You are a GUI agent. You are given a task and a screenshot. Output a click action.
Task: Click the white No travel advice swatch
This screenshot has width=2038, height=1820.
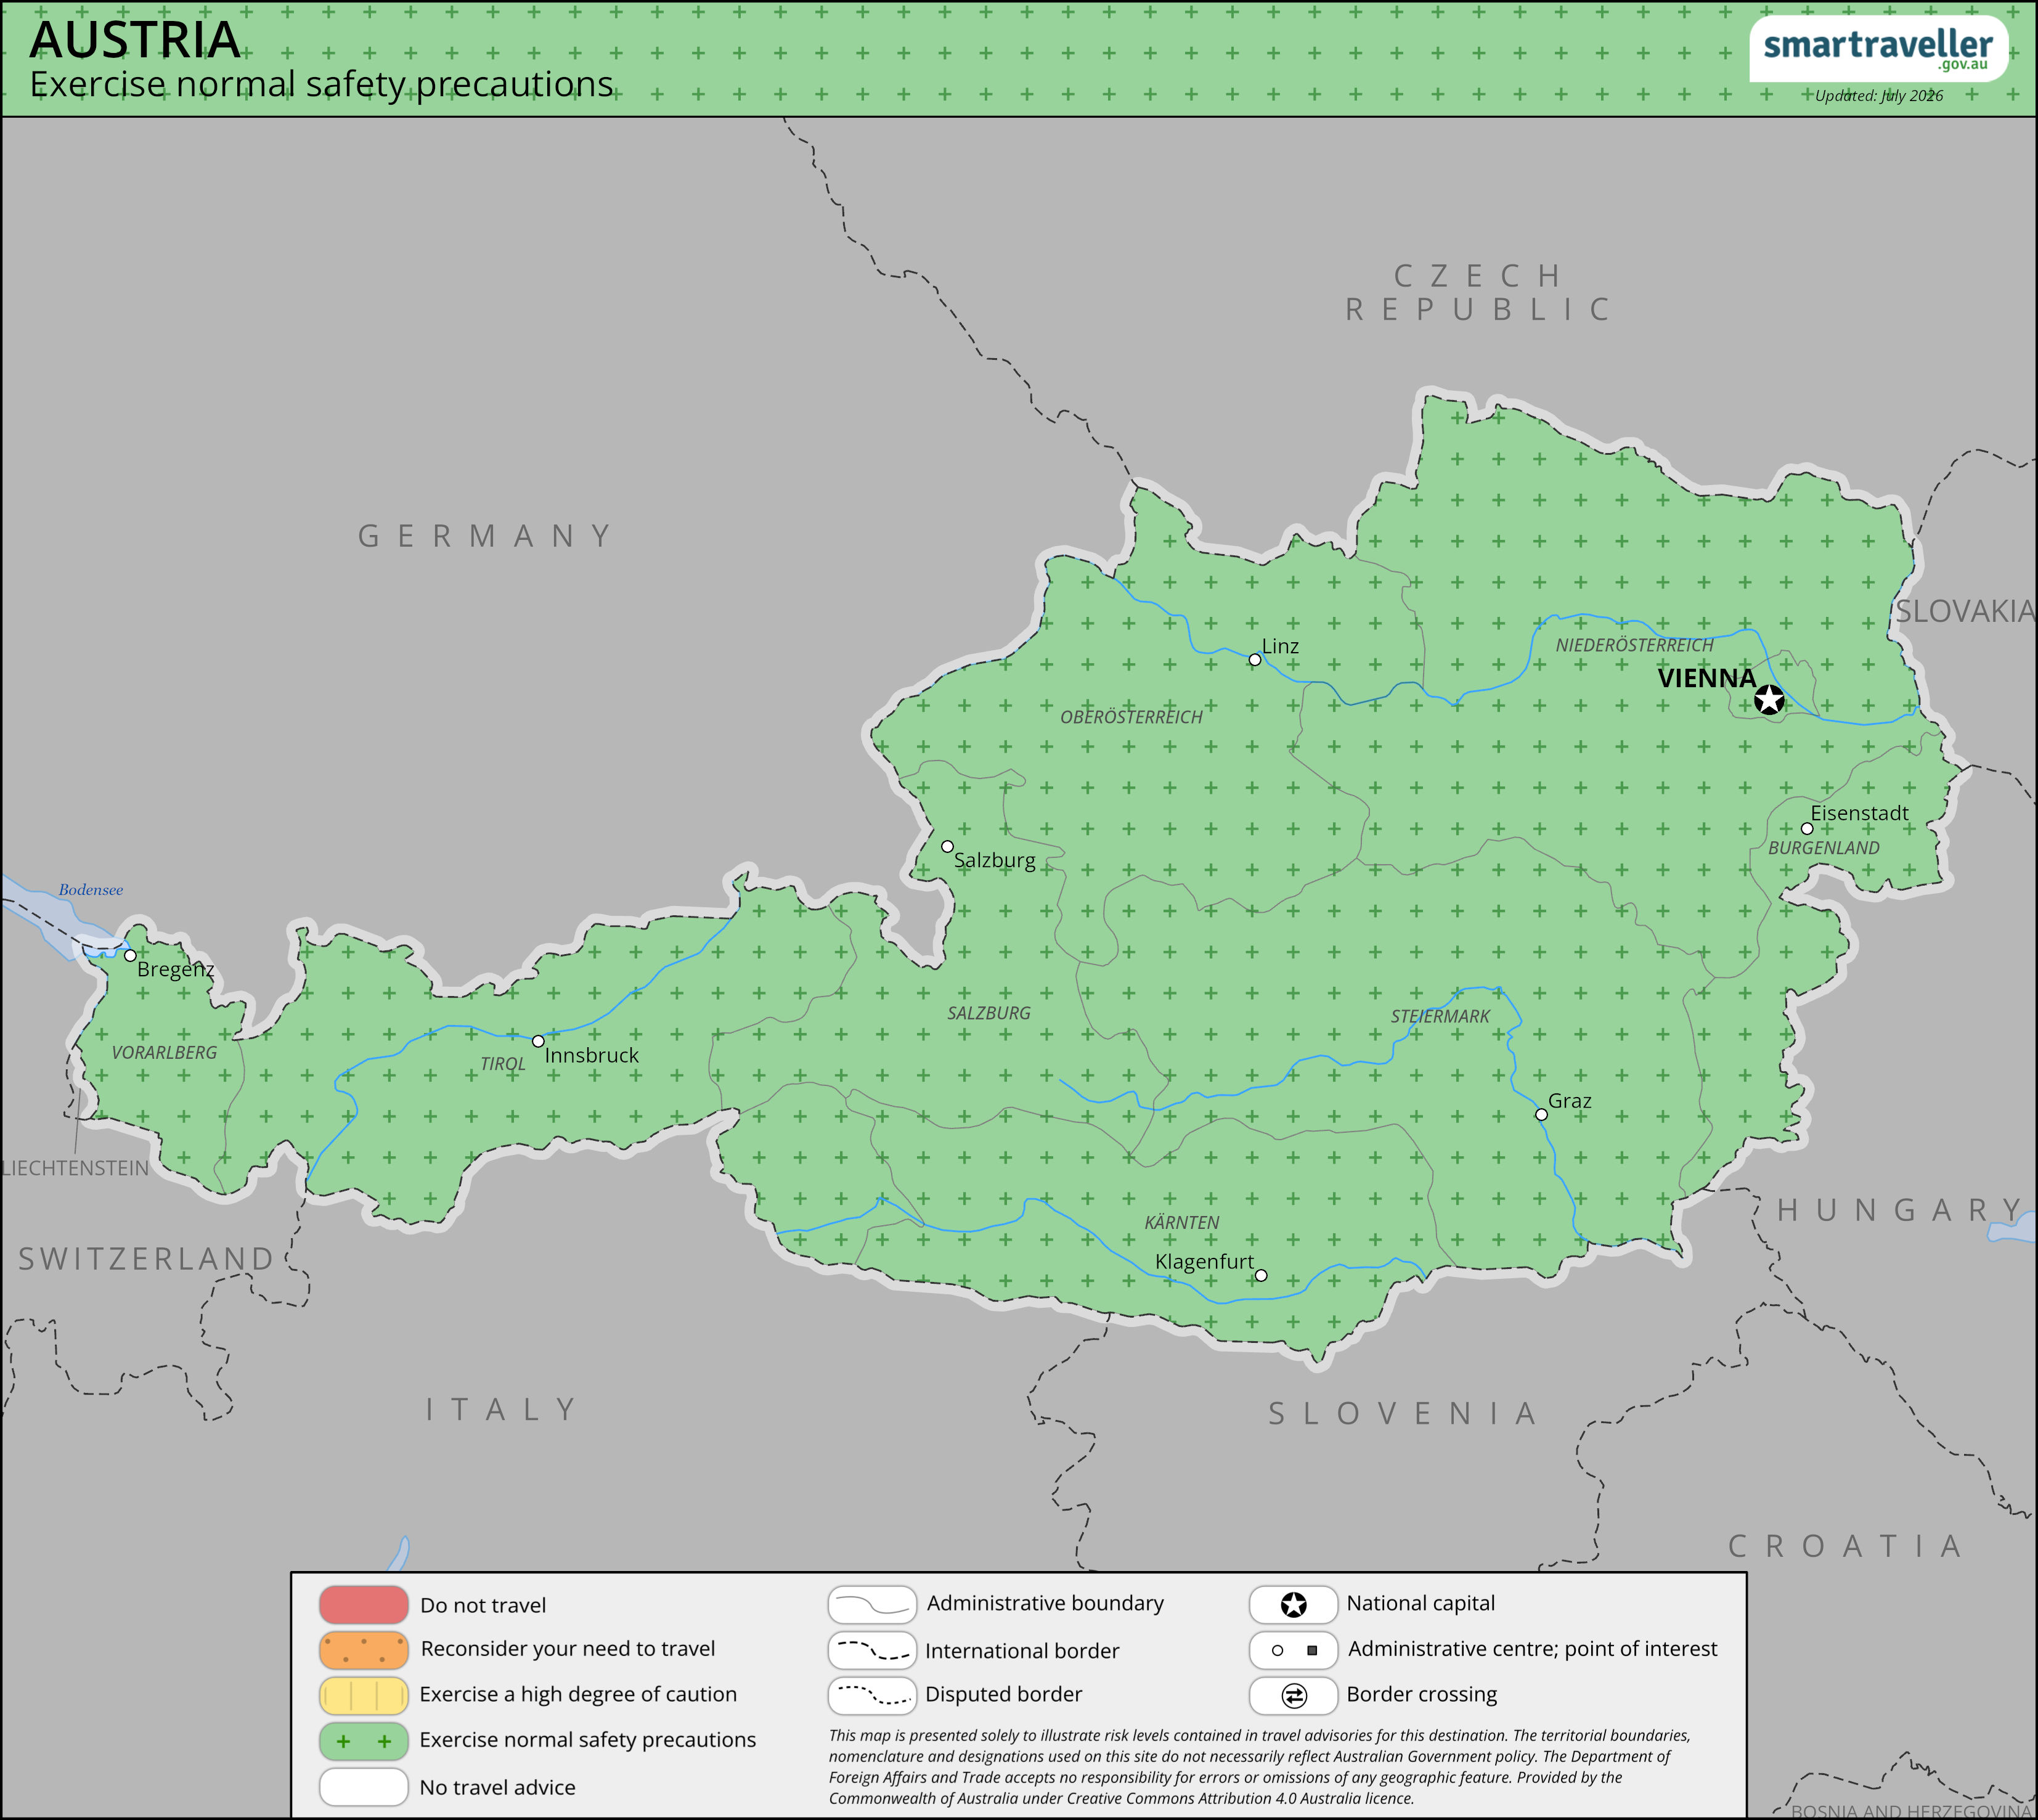tap(364, 1787)
